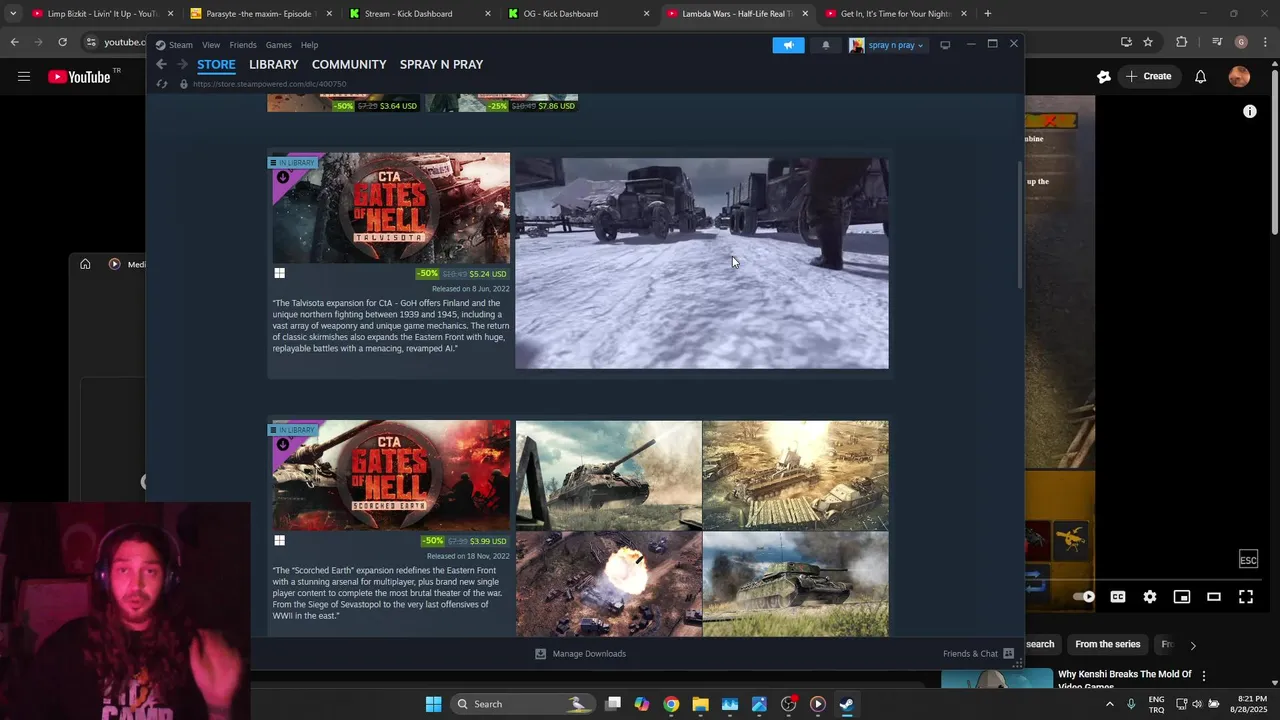Open the Help menu in Steam
Screen dimensions: 1280x720
[x=310, y=45]
